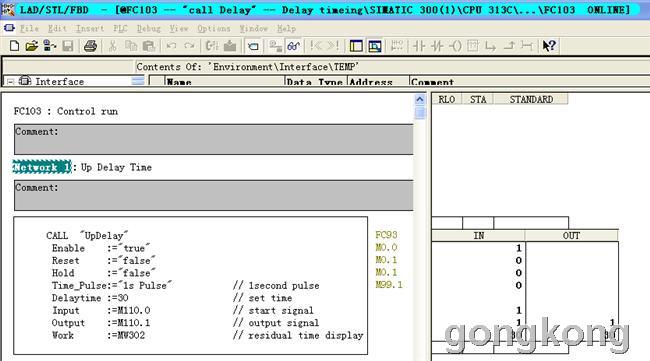The image size is (650, 361).
Task: Click the Delaytime :=30 line
Action: click(90, 298)
